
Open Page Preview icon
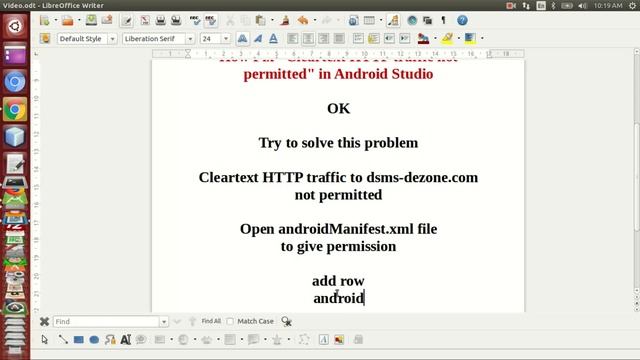point(176,20)
